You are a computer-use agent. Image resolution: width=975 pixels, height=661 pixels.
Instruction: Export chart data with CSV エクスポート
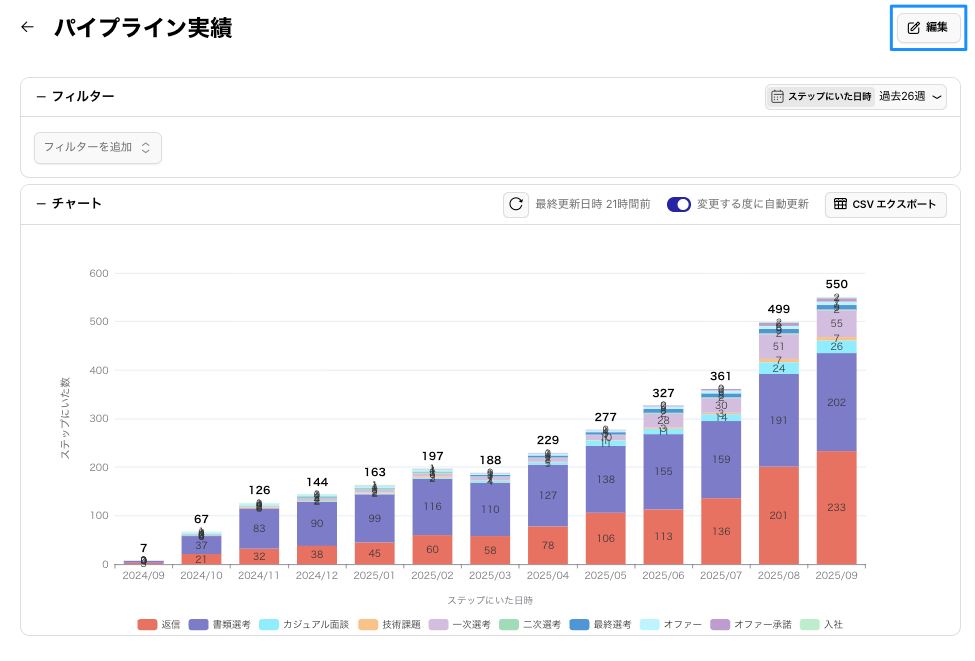click(885, 204)
